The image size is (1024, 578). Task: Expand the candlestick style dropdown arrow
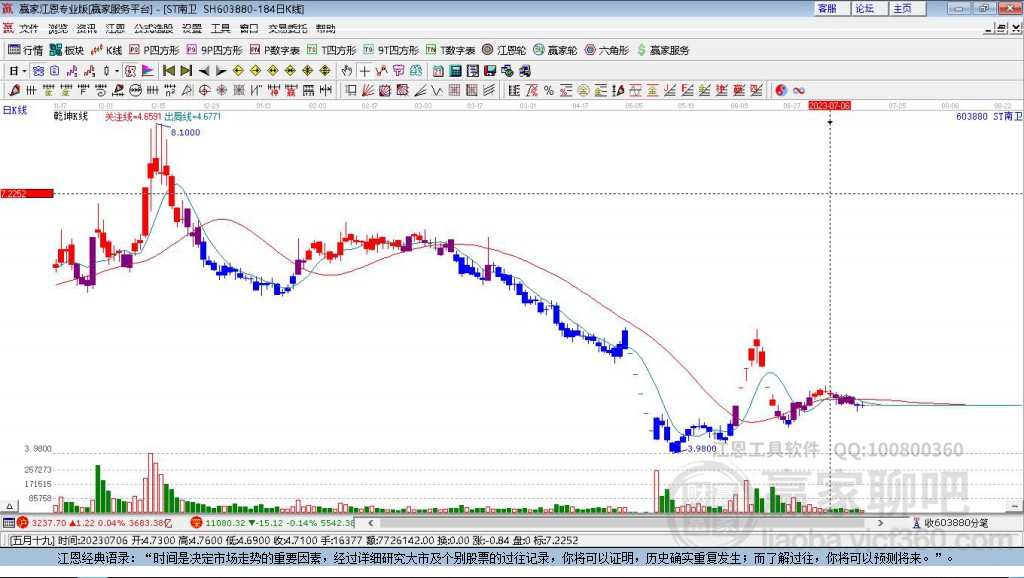116,71
